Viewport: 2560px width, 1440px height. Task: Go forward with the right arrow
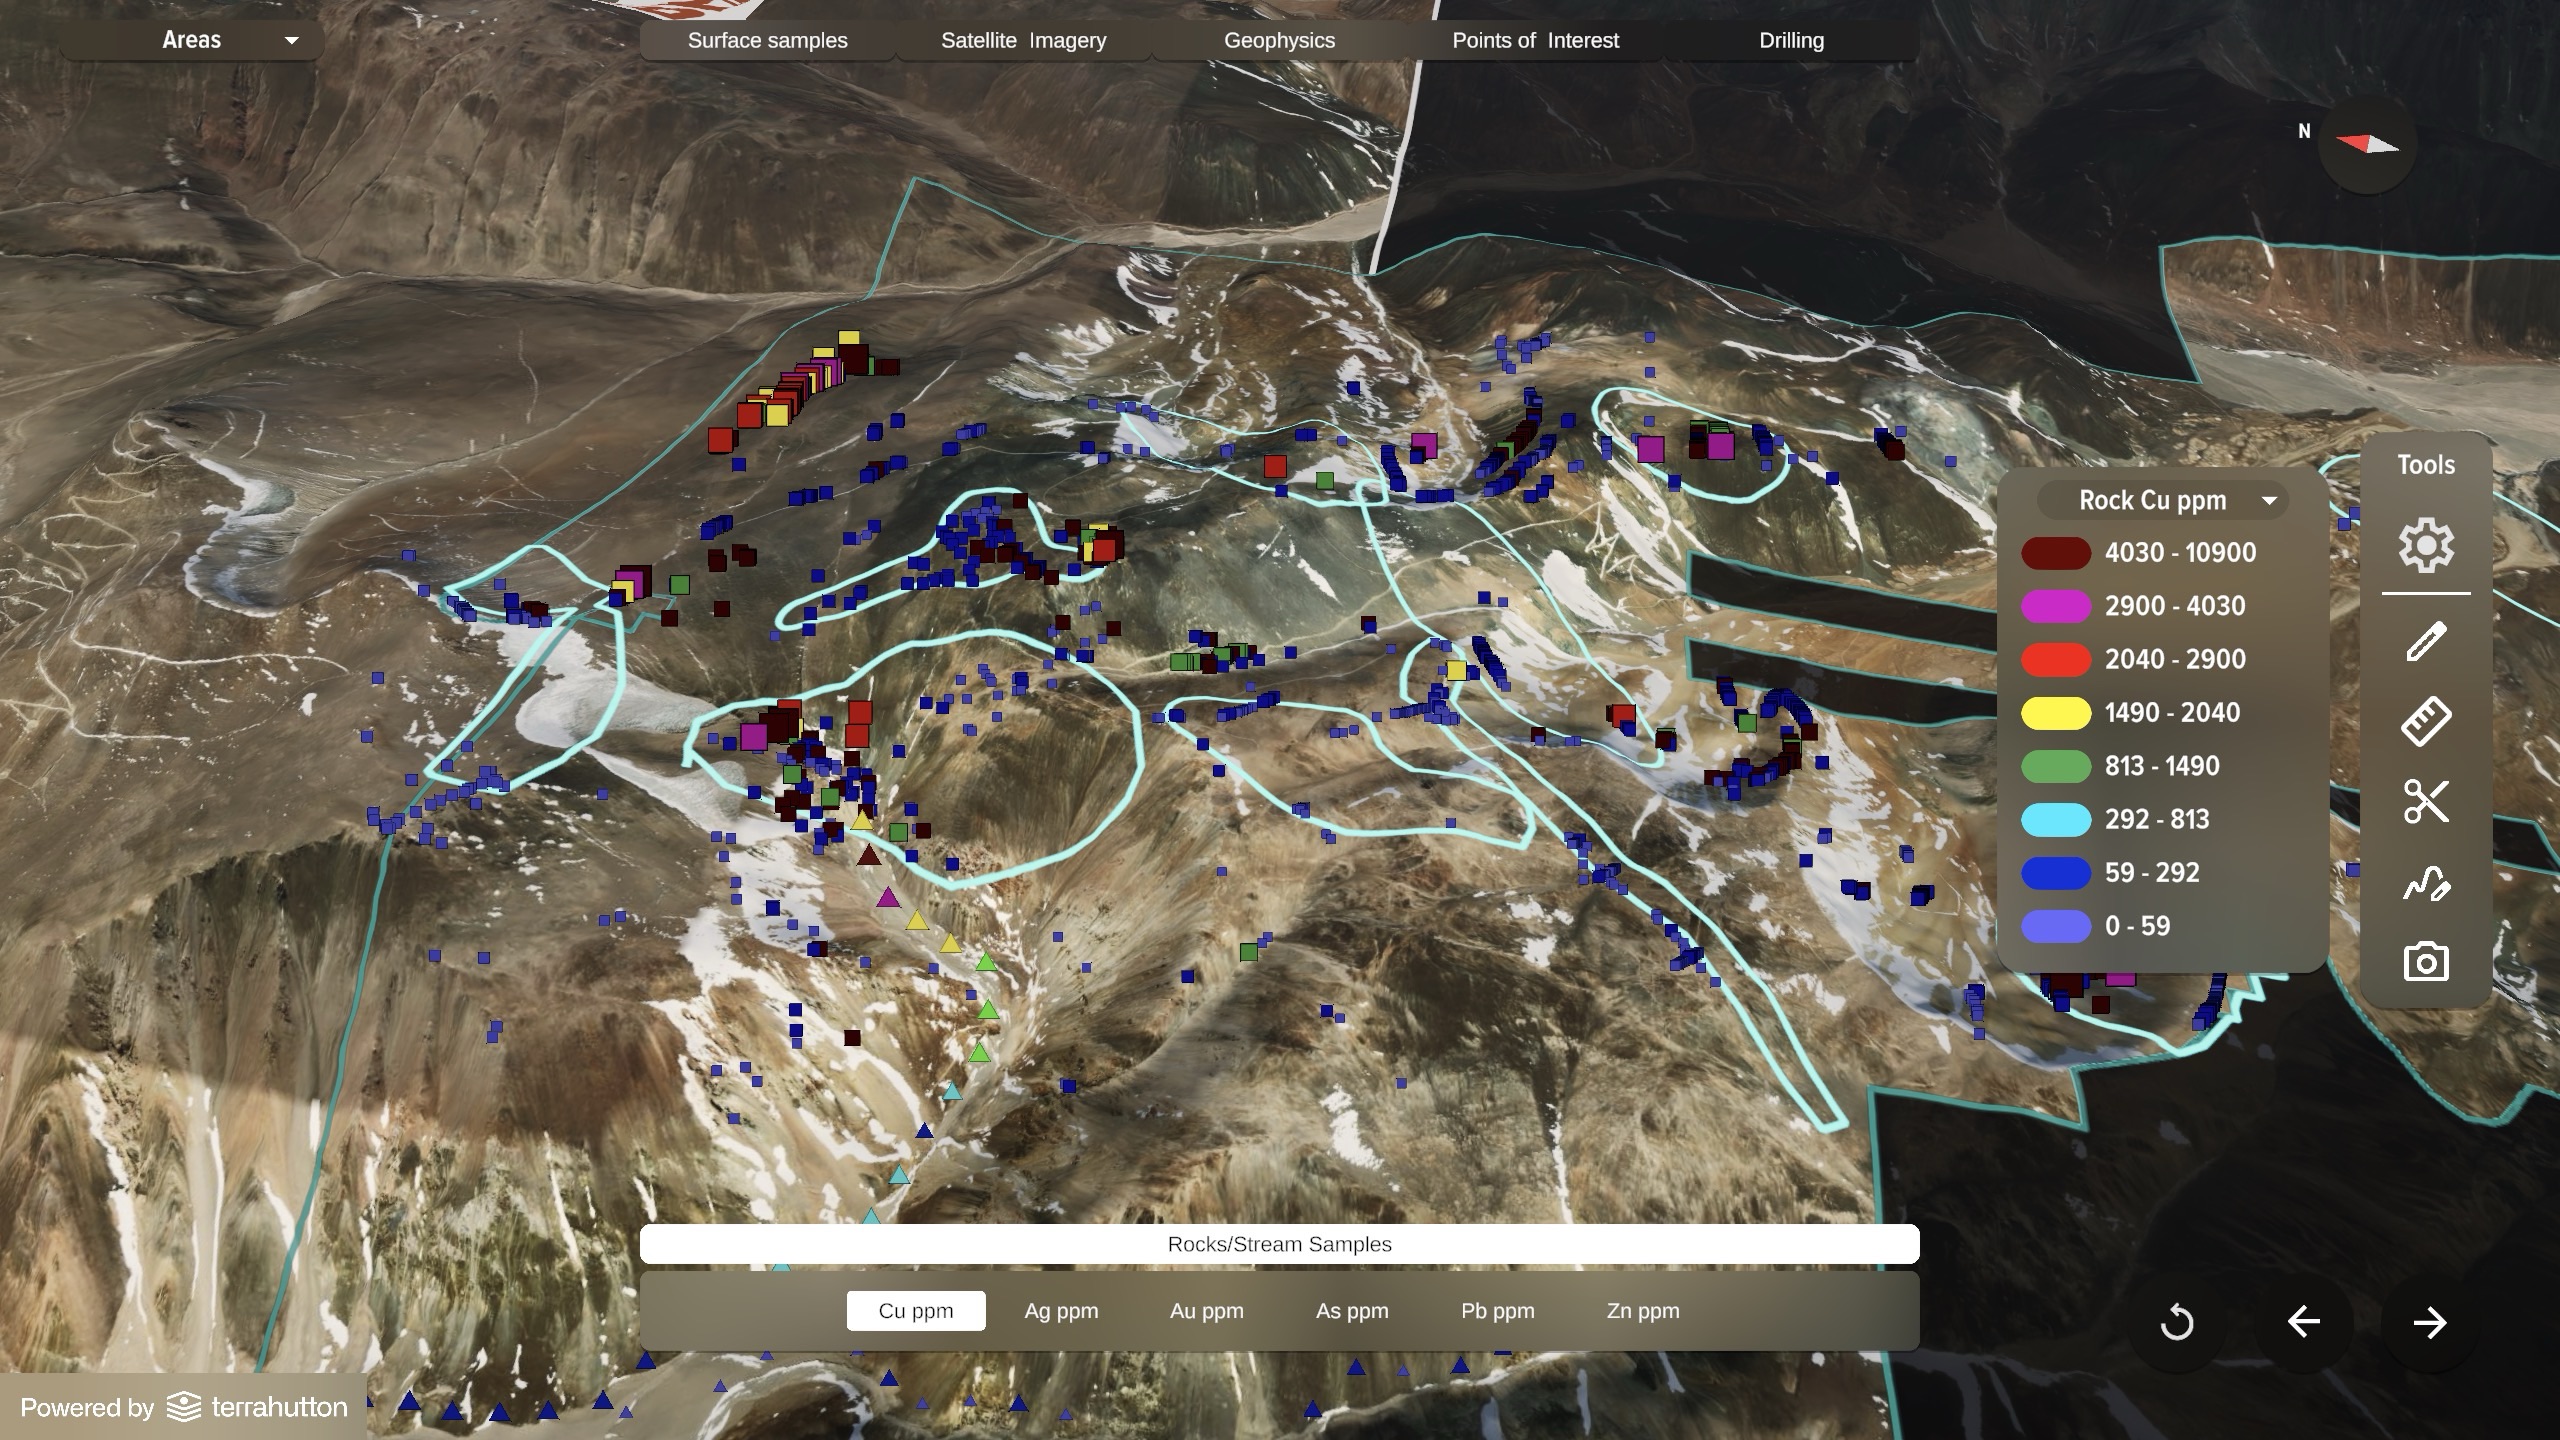(x=2429, y=1323)
